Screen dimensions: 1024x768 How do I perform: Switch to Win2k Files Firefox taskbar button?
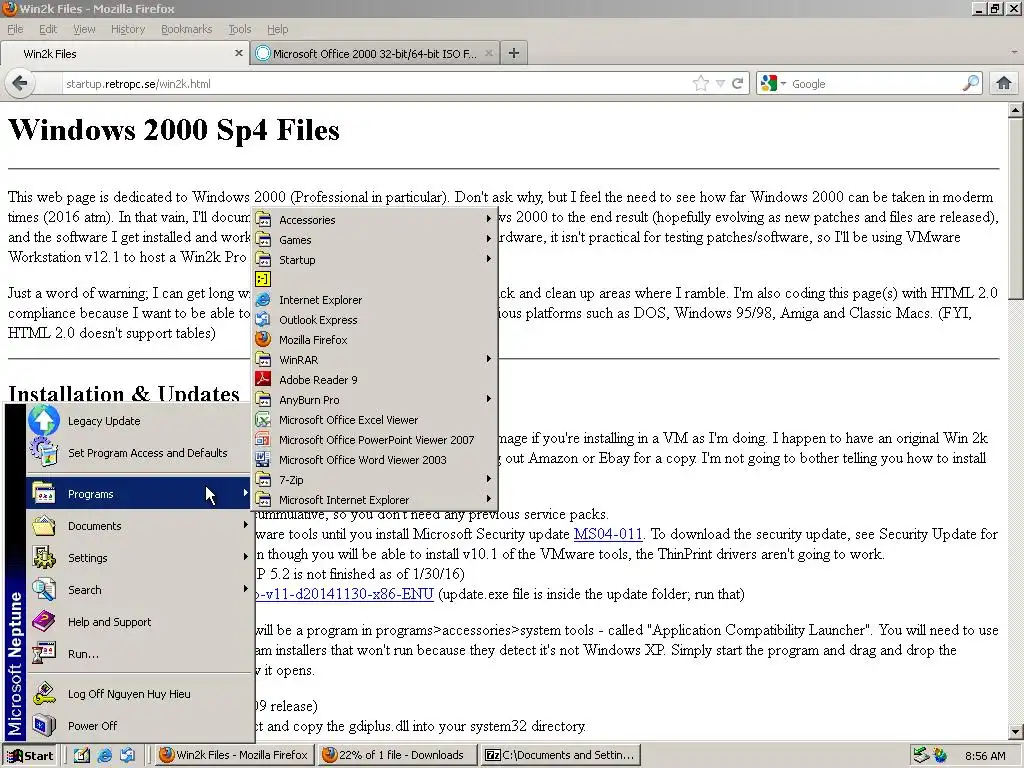(x=234, y=755)
